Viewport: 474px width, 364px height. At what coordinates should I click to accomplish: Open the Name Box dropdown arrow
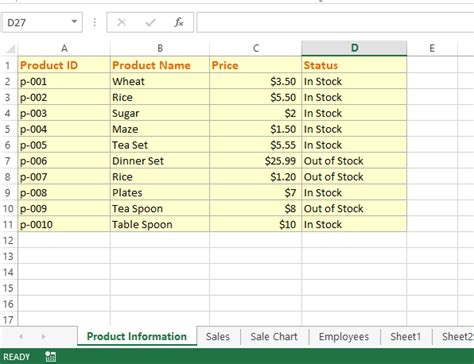[74, 22]
